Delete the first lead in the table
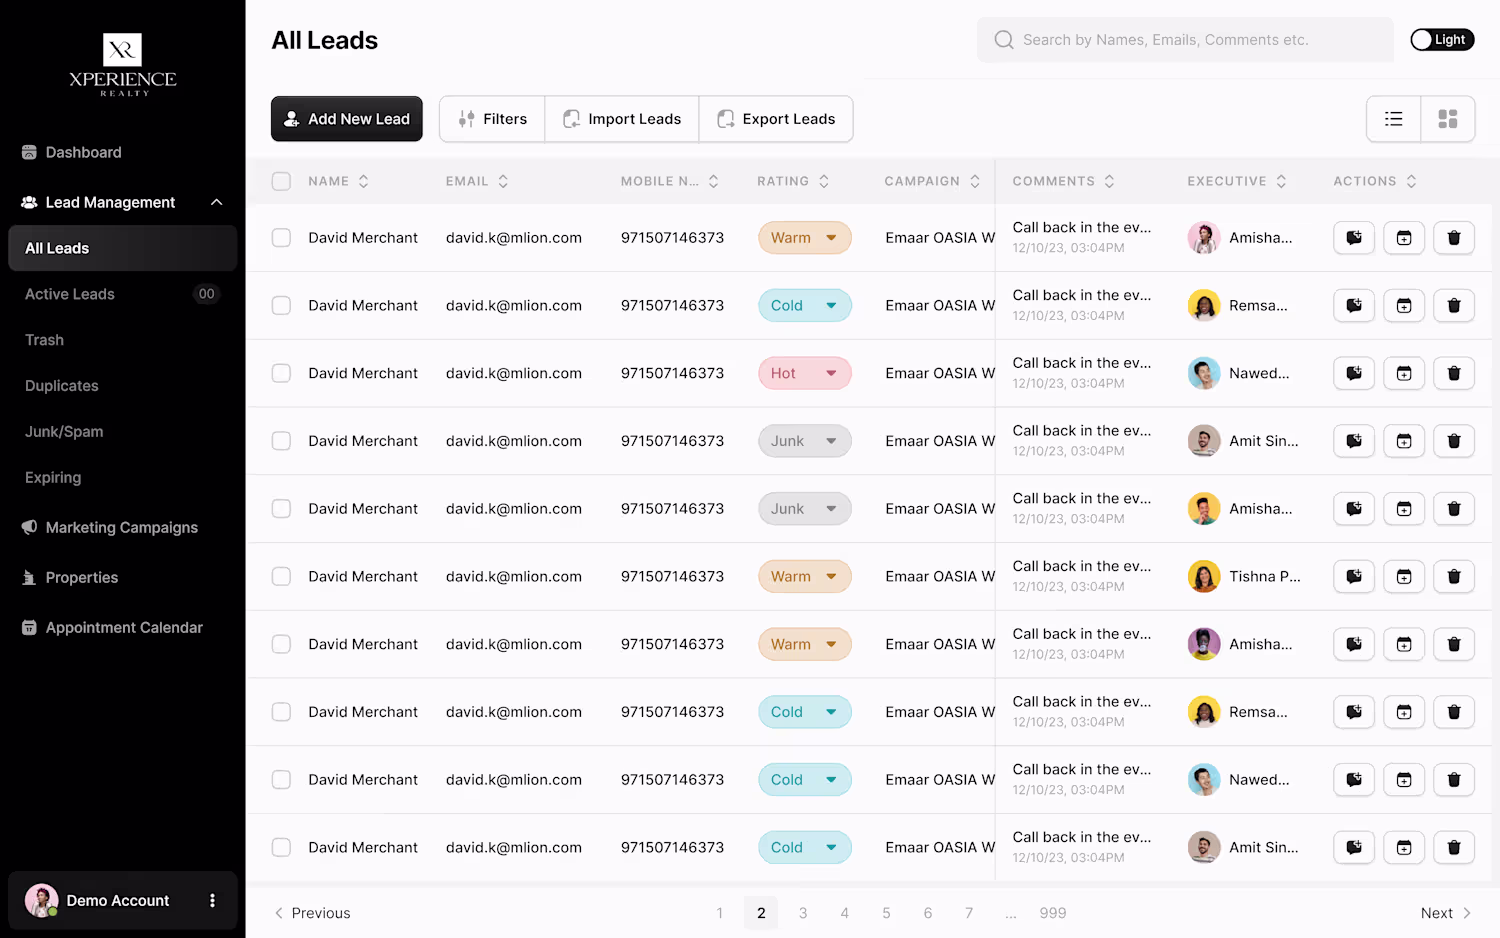Viewport: 1500px width, 938px height. pos(1454,238)
